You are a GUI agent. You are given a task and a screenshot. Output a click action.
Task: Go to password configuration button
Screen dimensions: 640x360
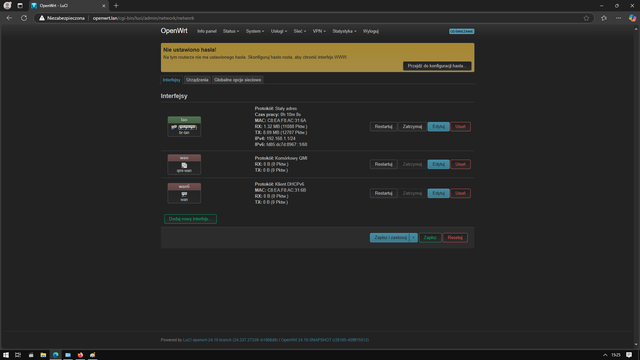[437, 66]
